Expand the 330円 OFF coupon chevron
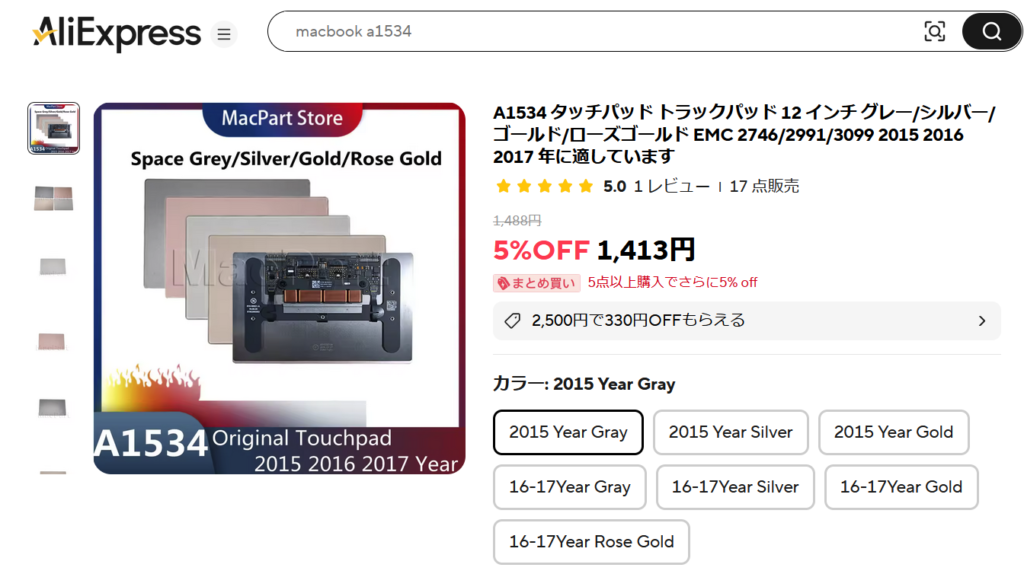Image resolution: width=1024 pixels, height=574 pixels. [981, 321]
